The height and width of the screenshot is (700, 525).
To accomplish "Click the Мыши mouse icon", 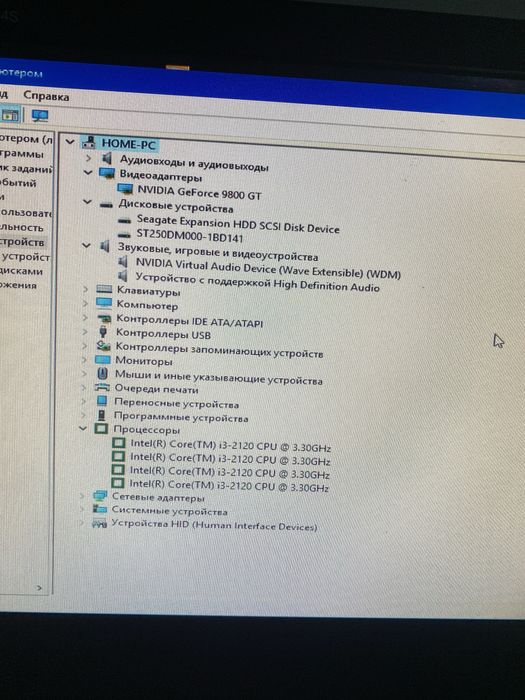I will tap(103, 373).
